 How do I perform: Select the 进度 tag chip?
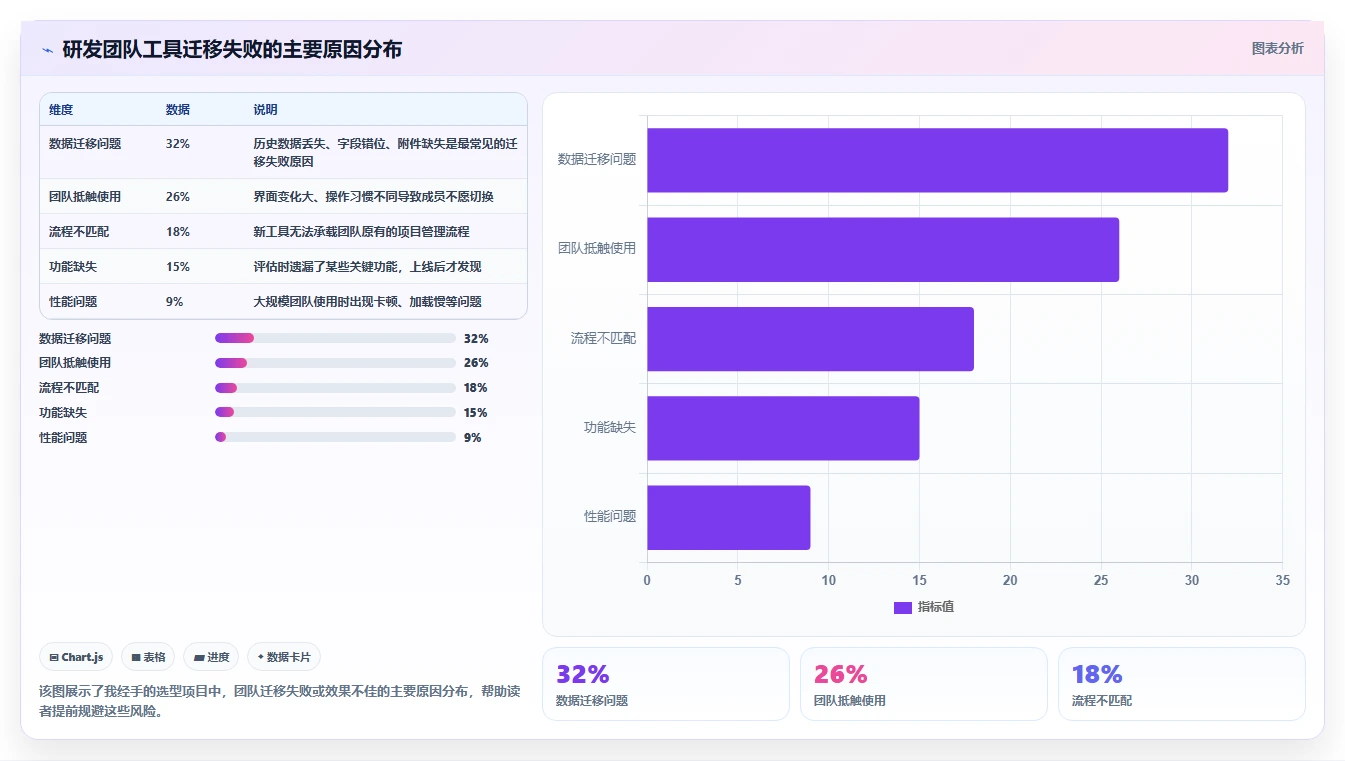coord(211,657)
